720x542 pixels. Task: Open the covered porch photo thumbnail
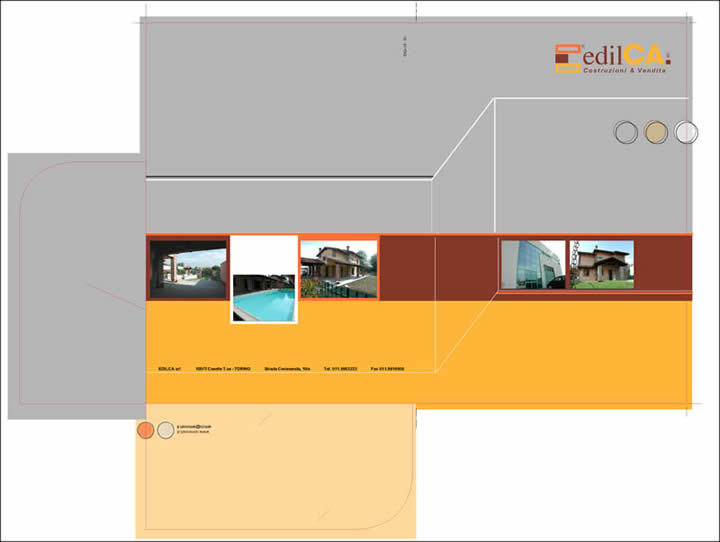coord(188,268)
